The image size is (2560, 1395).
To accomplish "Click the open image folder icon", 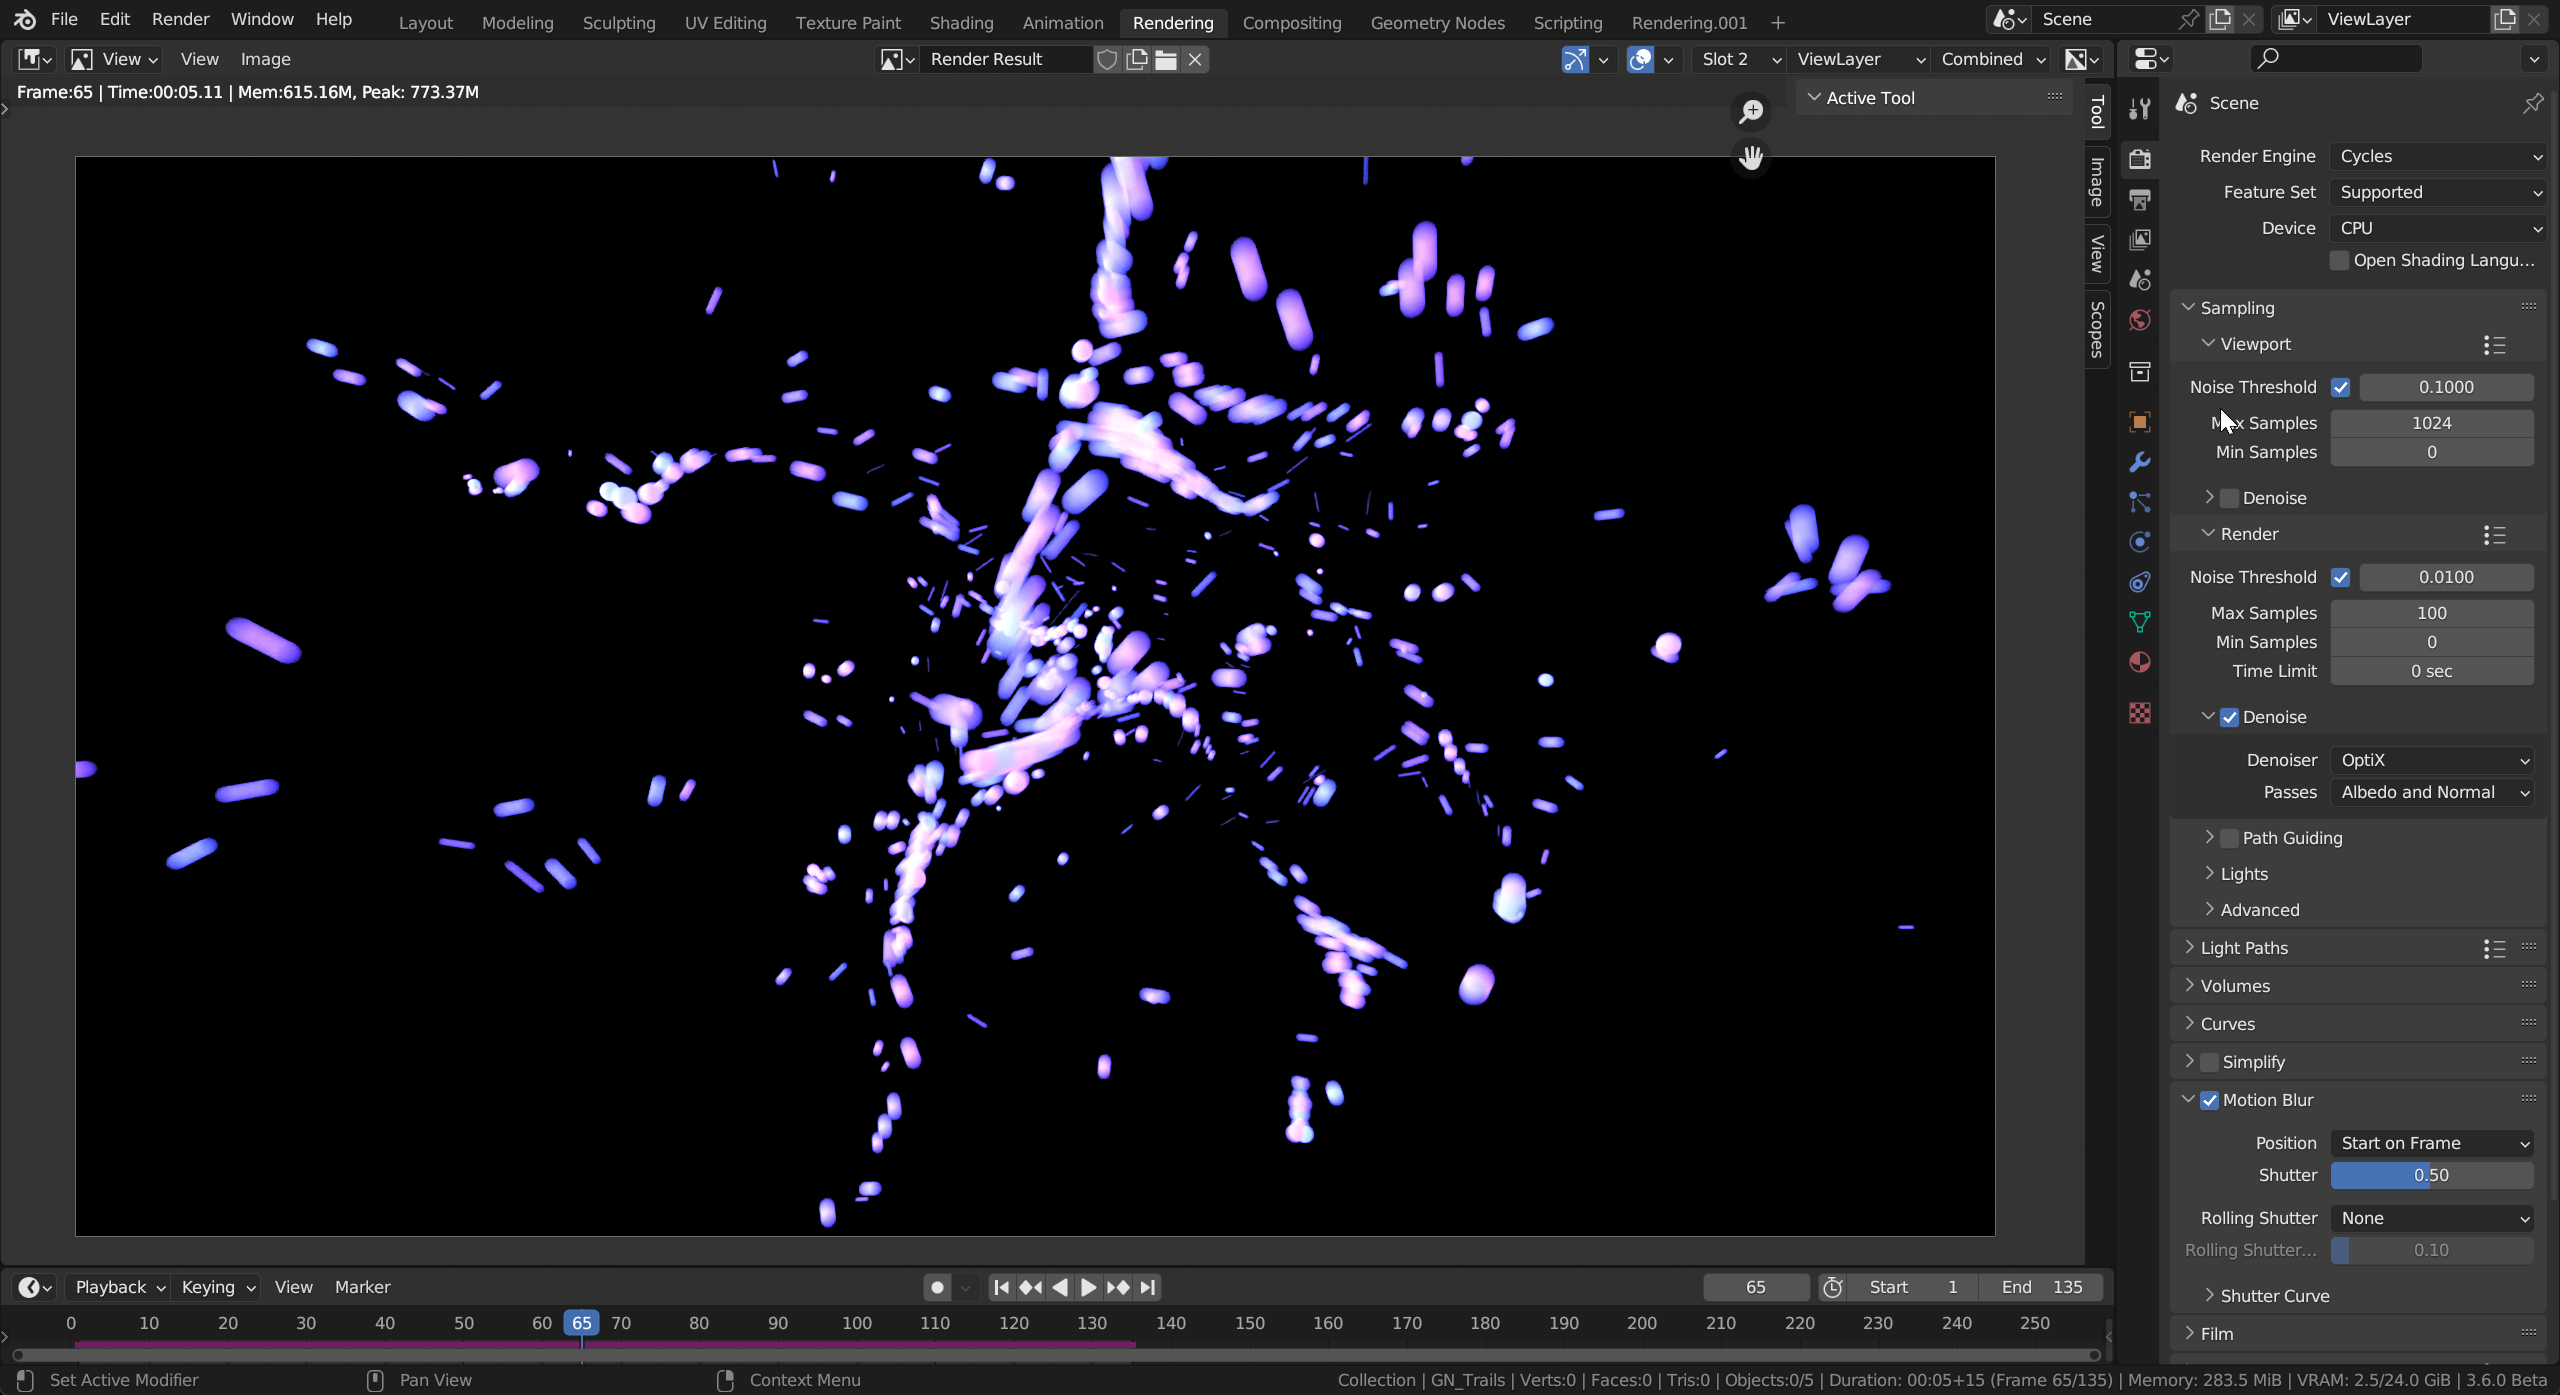I will coord(1166,60).
